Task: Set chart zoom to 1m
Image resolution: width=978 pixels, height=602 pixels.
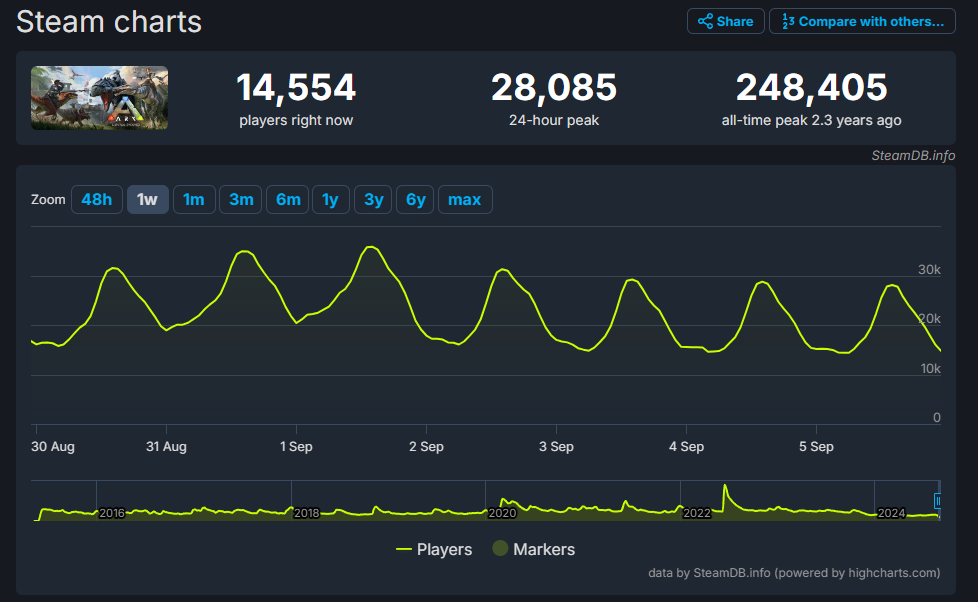Action: tap(194, 200)
